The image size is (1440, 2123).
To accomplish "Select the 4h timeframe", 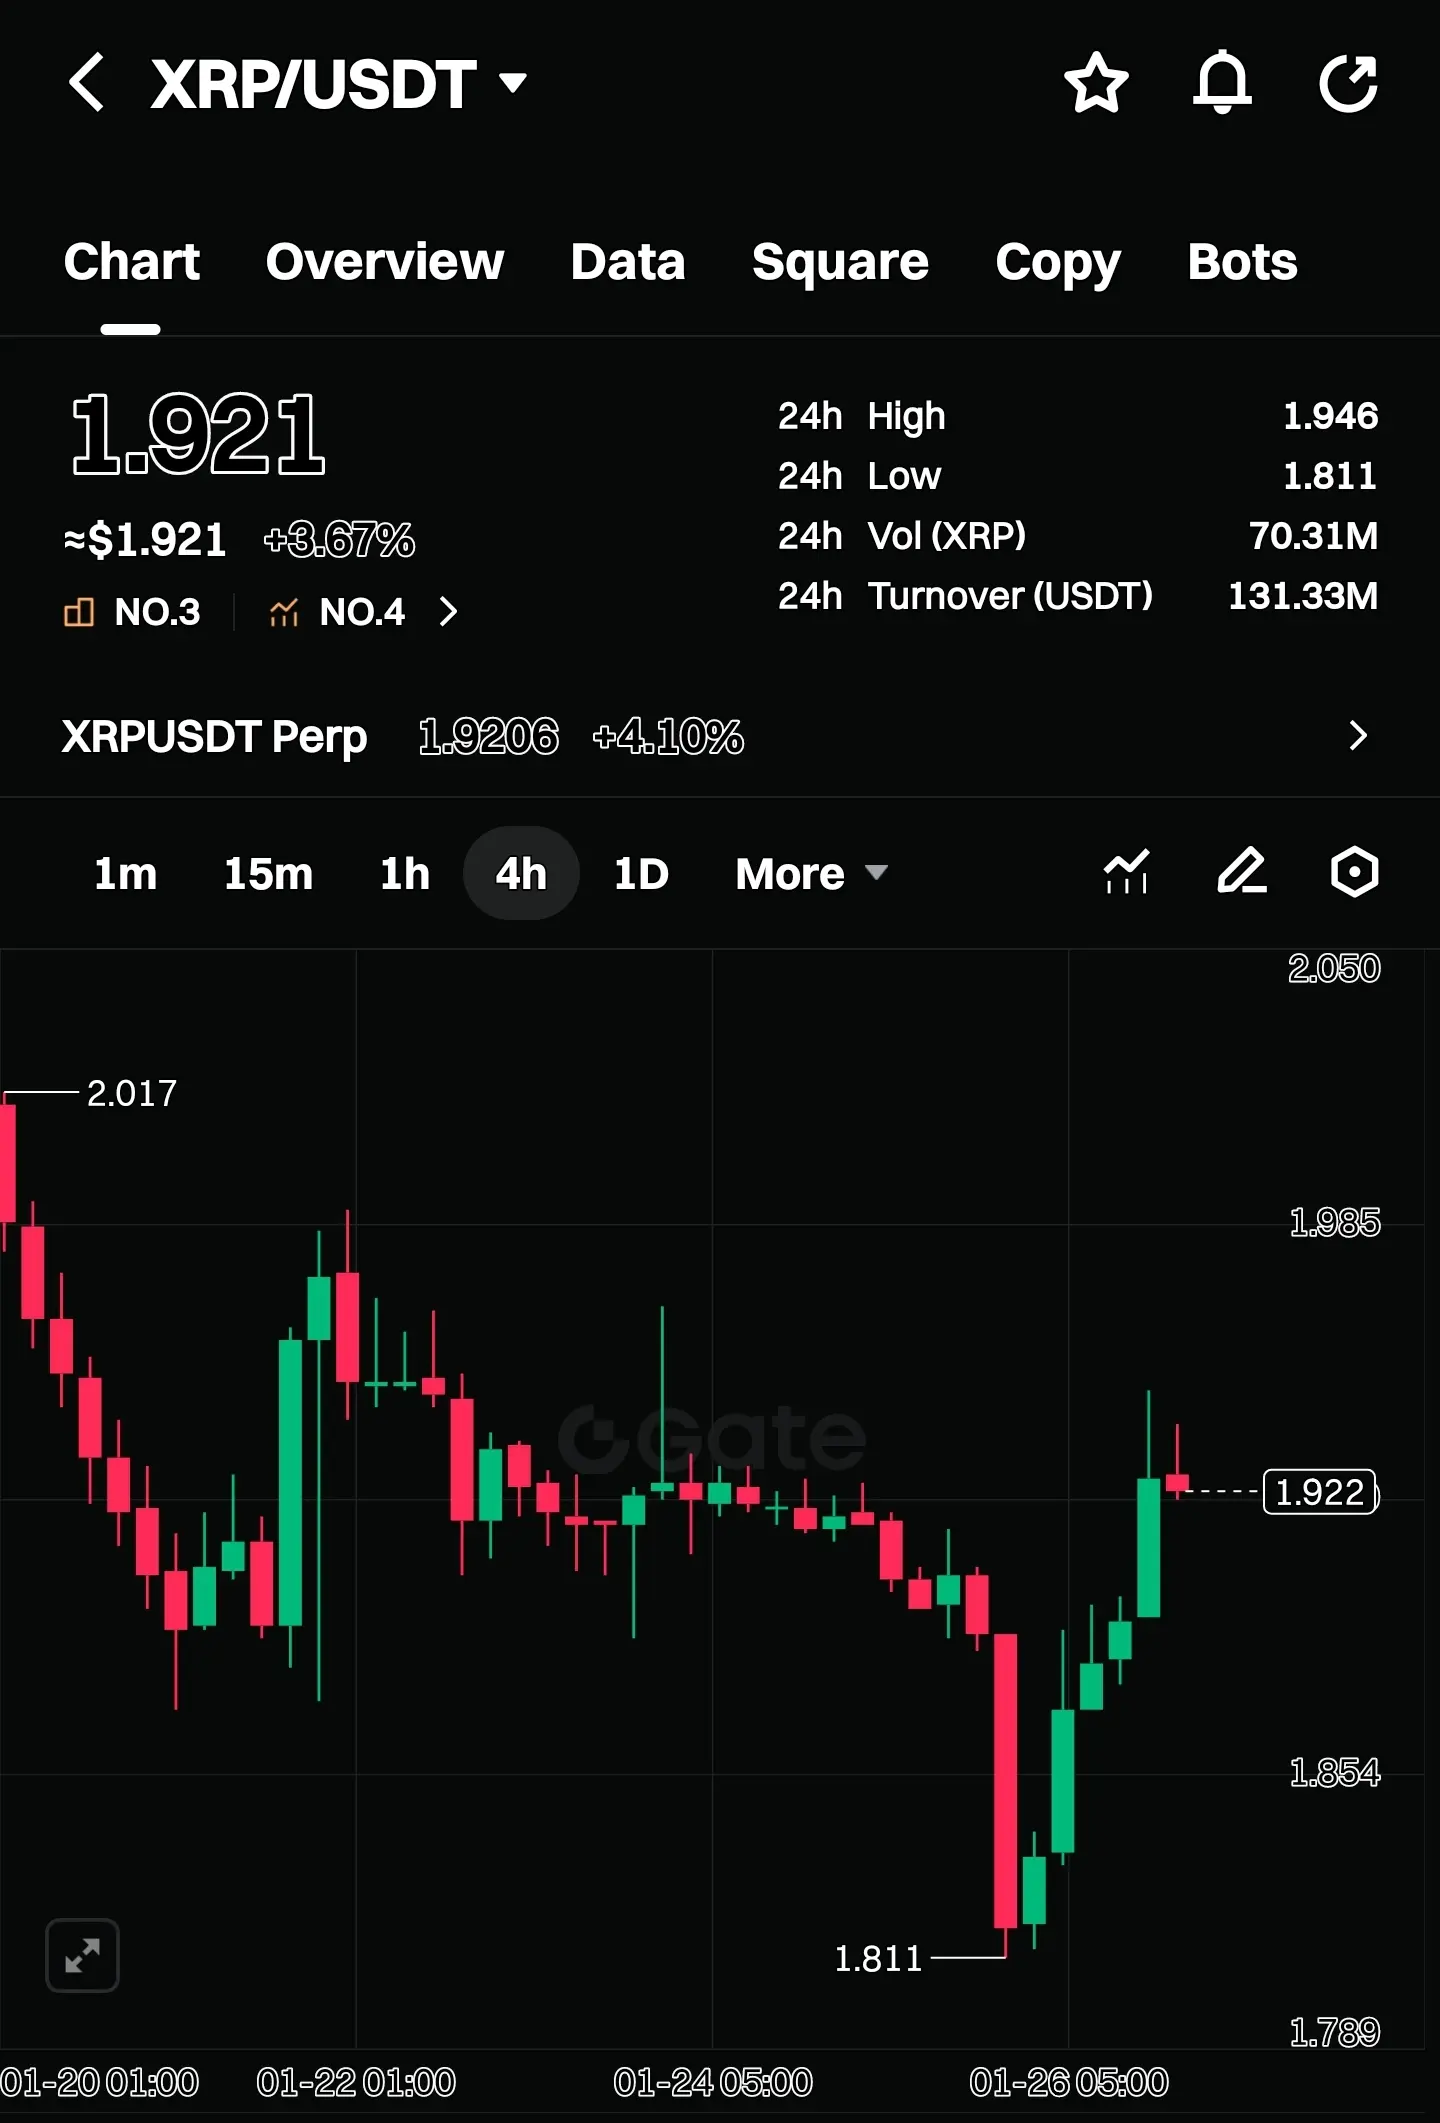I will click(521, 873).
